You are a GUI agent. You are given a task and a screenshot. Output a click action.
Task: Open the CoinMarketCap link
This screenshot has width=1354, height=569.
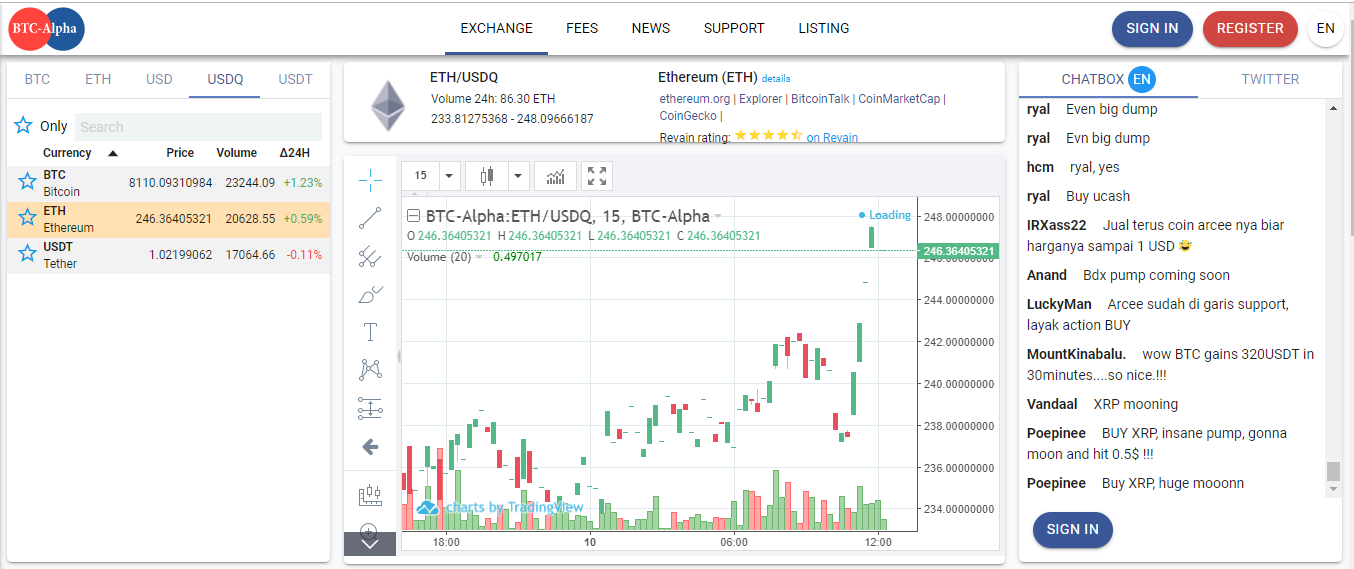pos(899,98)
